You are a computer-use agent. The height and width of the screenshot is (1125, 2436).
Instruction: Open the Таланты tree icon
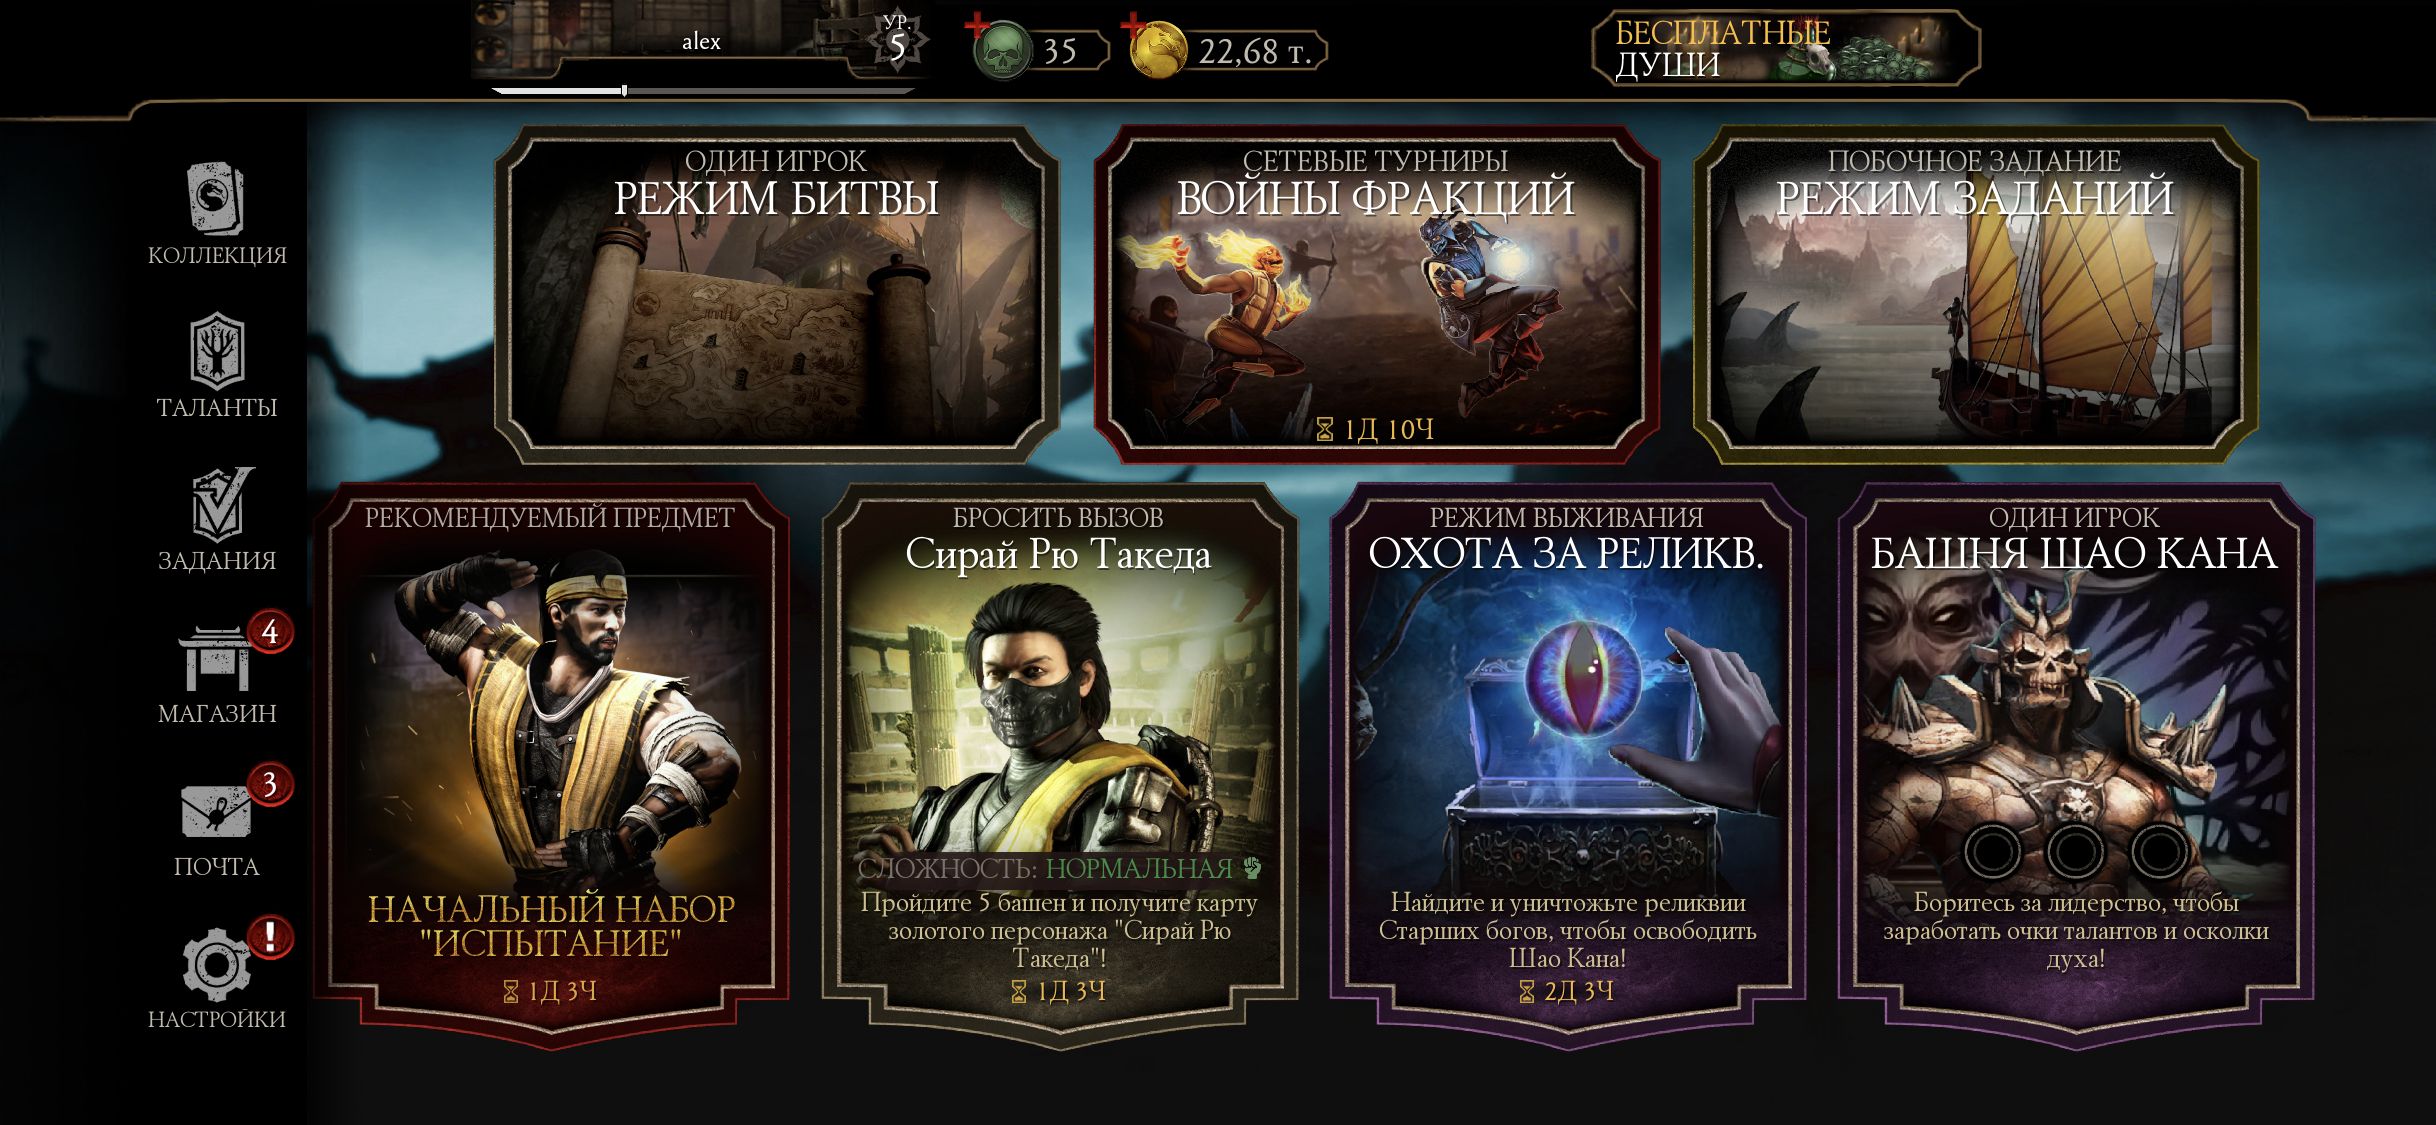coord(217,351)
